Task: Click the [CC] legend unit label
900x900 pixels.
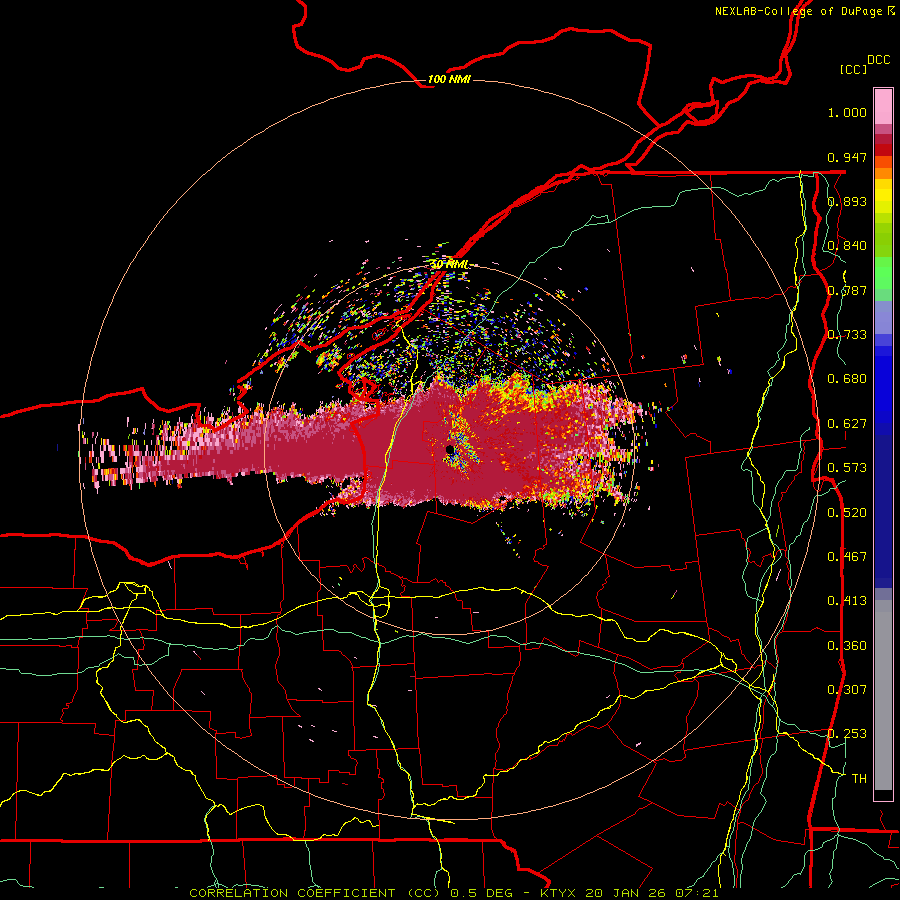Action: [x=852, y=69]
